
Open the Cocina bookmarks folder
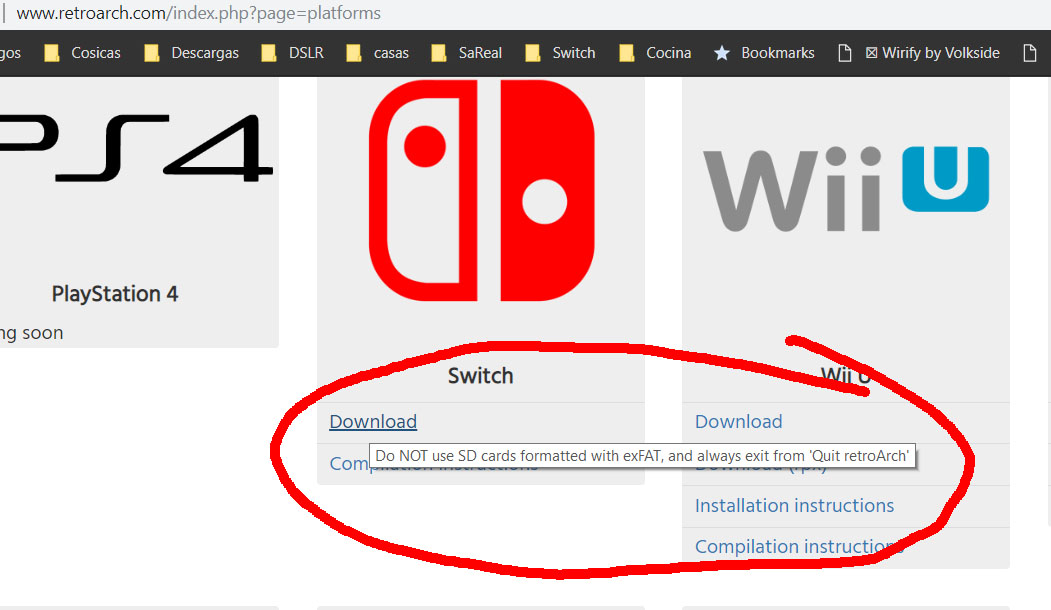(x=655, y=53)
